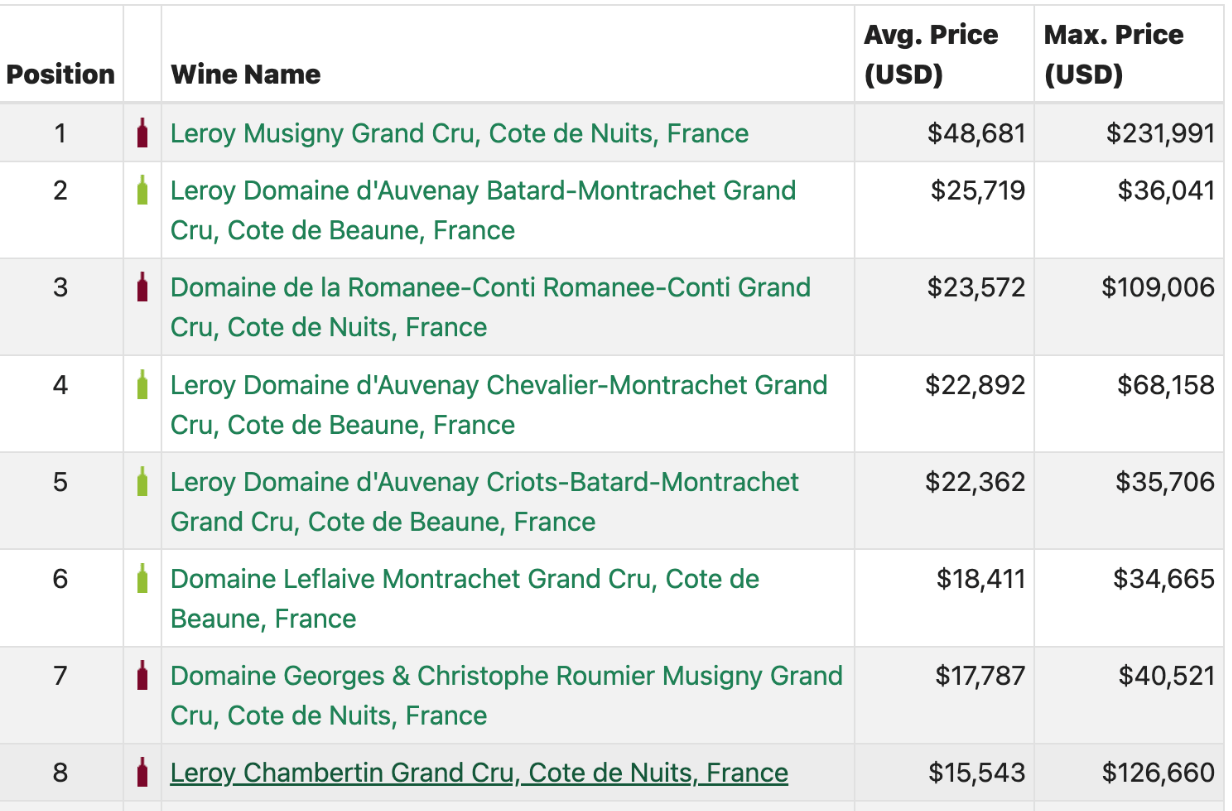Open Domaine Leflaive Montrachet Grand Cru link
The image size is (1232, 811).
click(465, 599)
